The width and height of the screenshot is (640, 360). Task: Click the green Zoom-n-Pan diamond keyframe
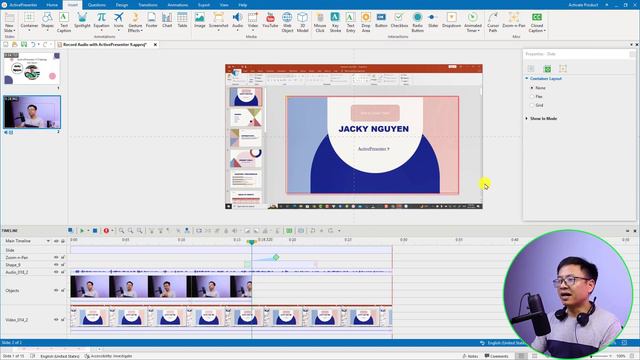[x=276, y=257]
